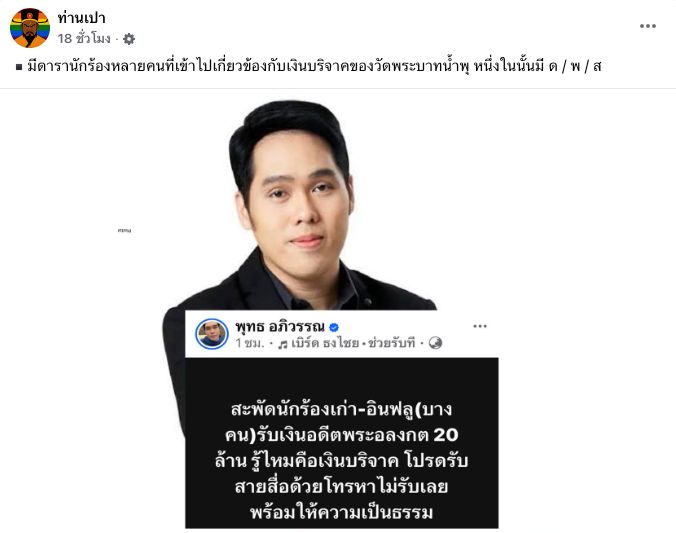Click the bold number 20 in status text

coord(446,435)
